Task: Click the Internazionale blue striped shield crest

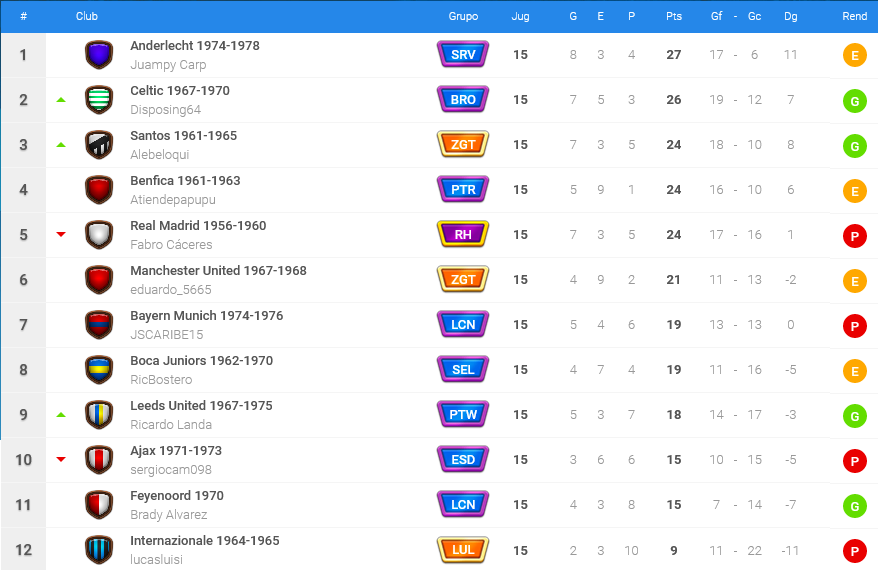Action: pyautogui.click(x=99, y=550)
